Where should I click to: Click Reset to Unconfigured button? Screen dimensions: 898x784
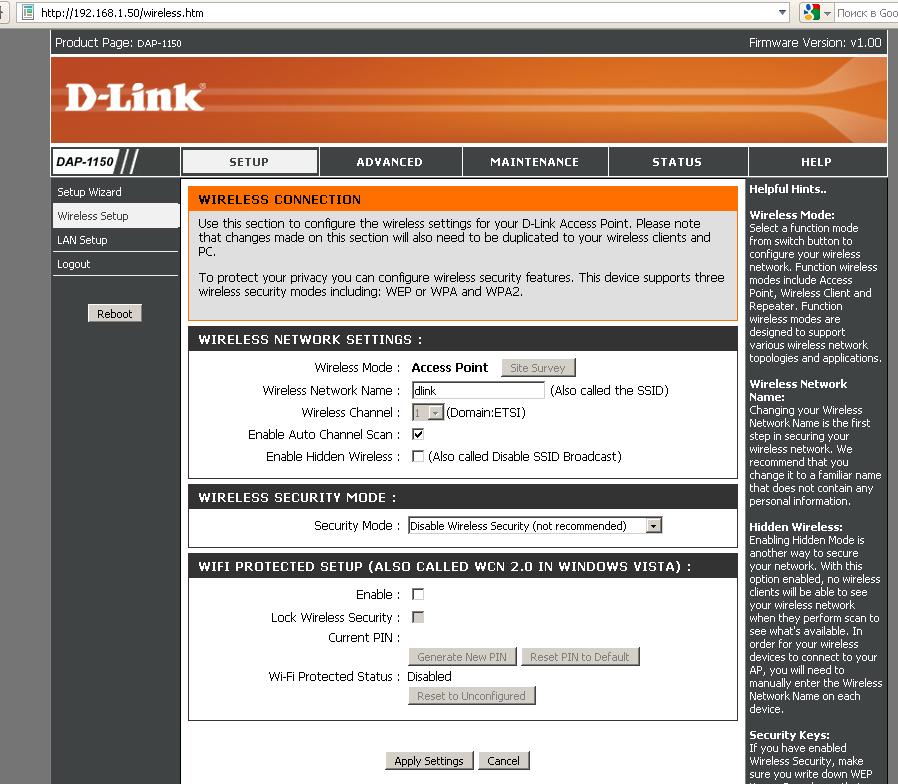[471, 696]
